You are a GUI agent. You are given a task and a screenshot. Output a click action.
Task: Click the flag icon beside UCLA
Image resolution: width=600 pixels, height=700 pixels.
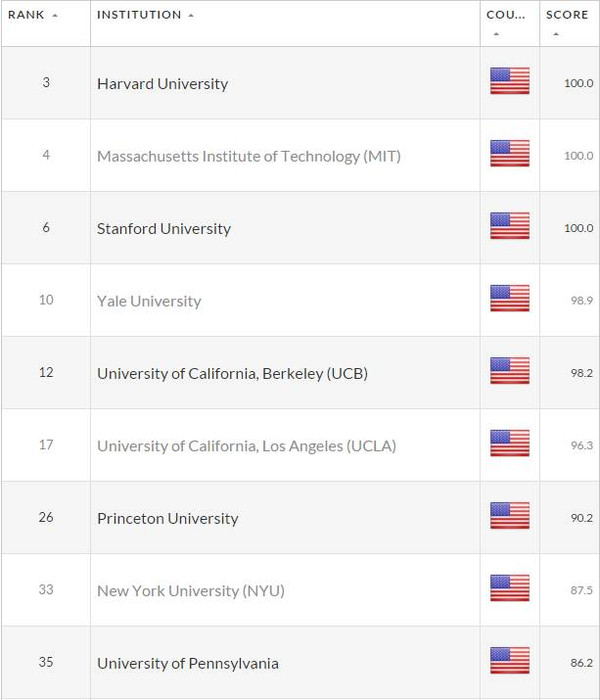point(509,443)
